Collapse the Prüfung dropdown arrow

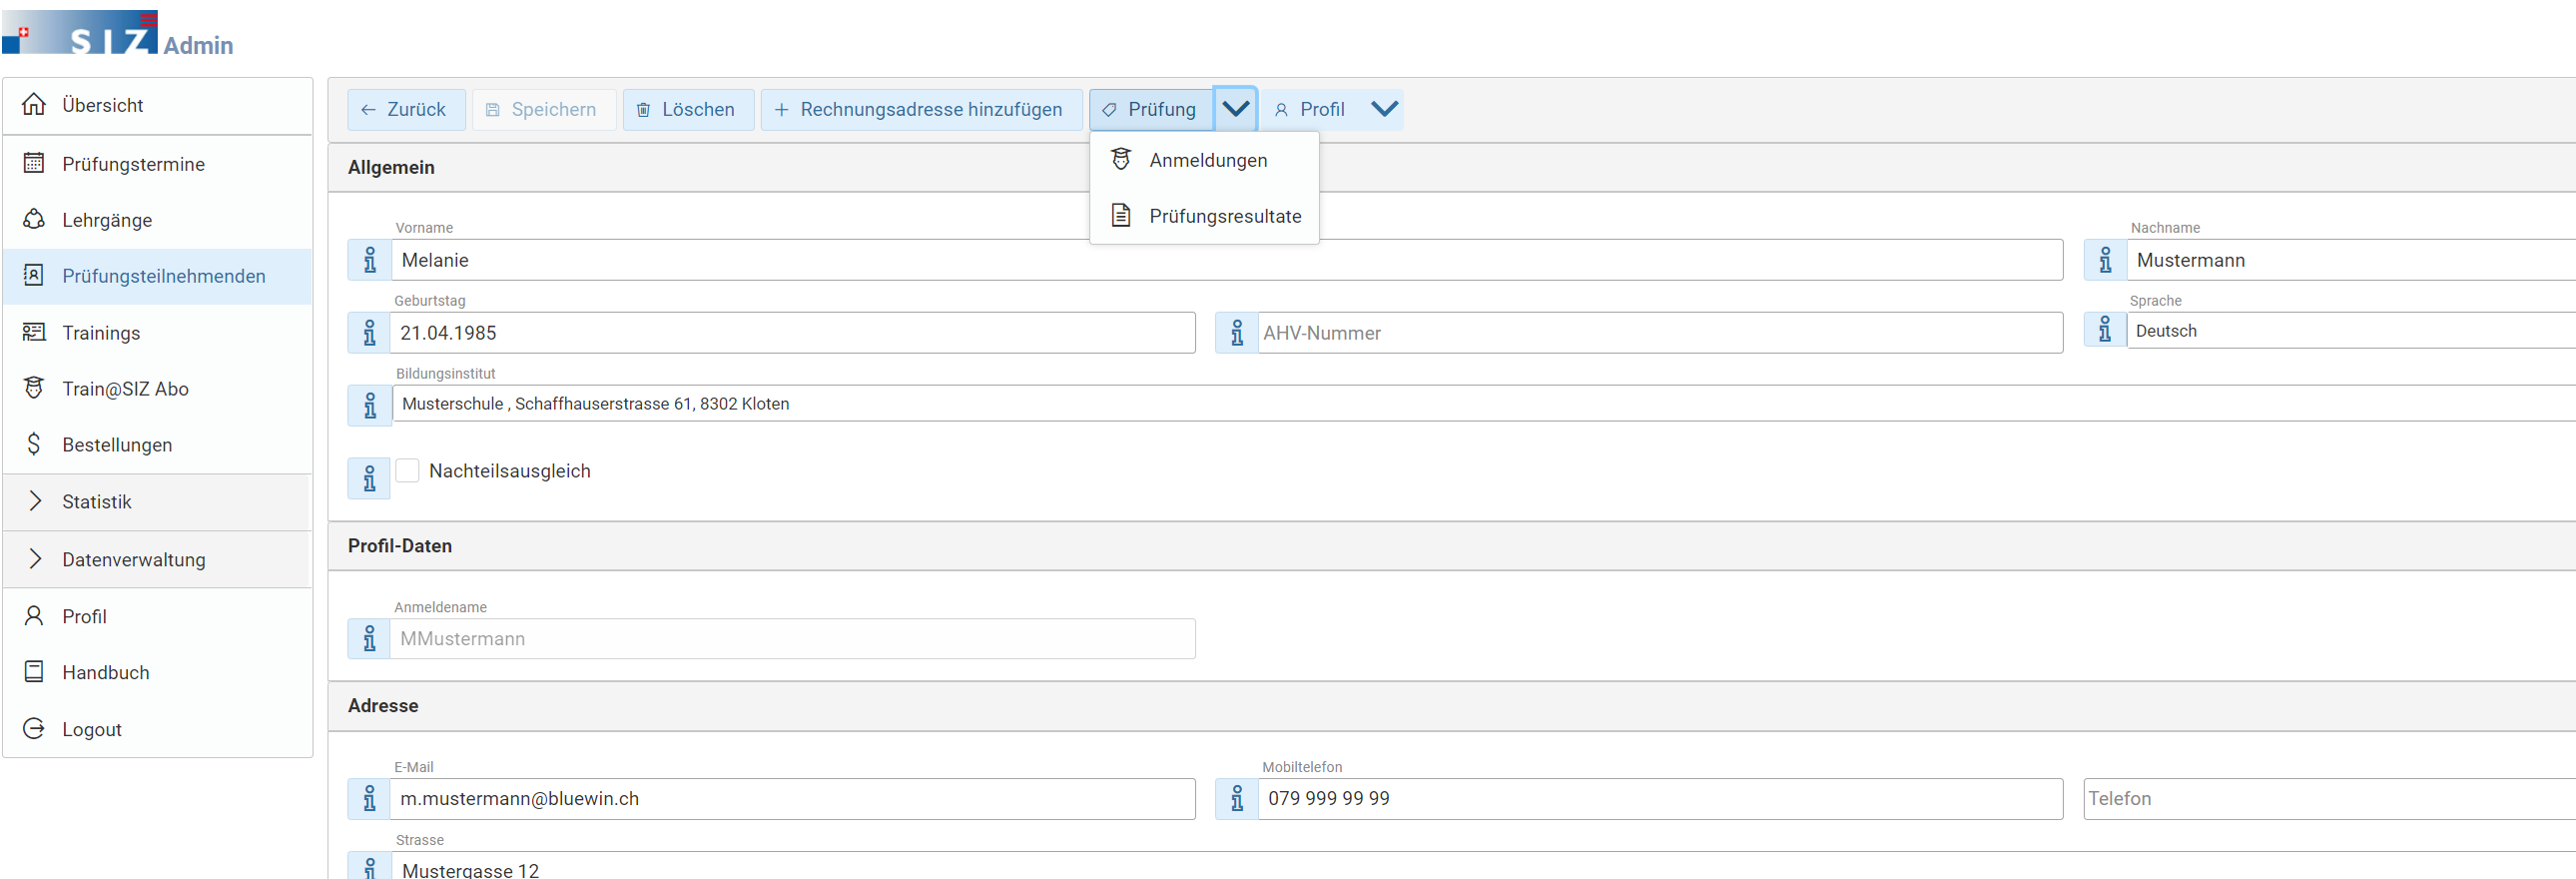(x=1236, y=109)
